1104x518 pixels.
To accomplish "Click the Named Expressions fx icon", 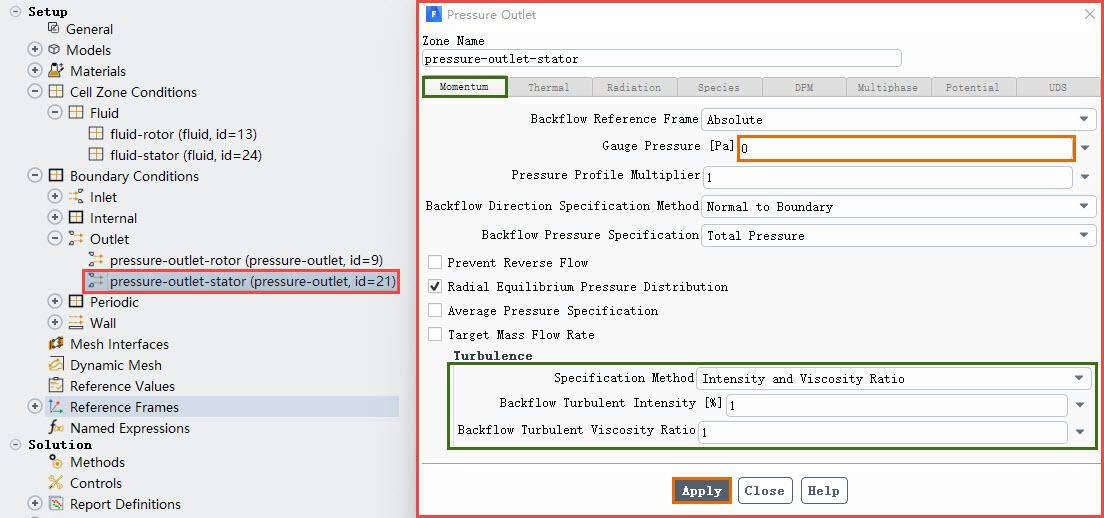I will 56,428.
